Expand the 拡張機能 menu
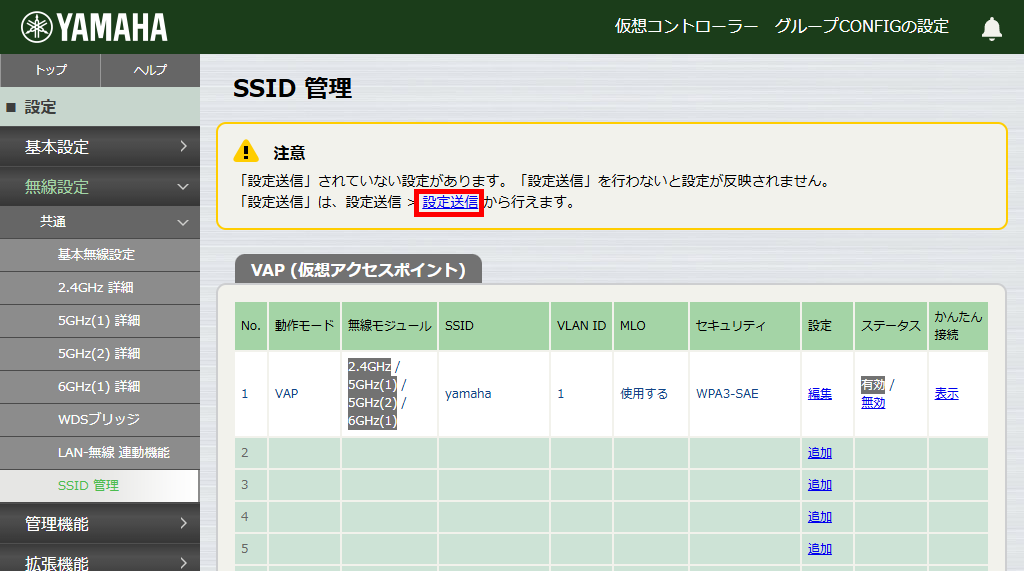 (x=100, y=559)
